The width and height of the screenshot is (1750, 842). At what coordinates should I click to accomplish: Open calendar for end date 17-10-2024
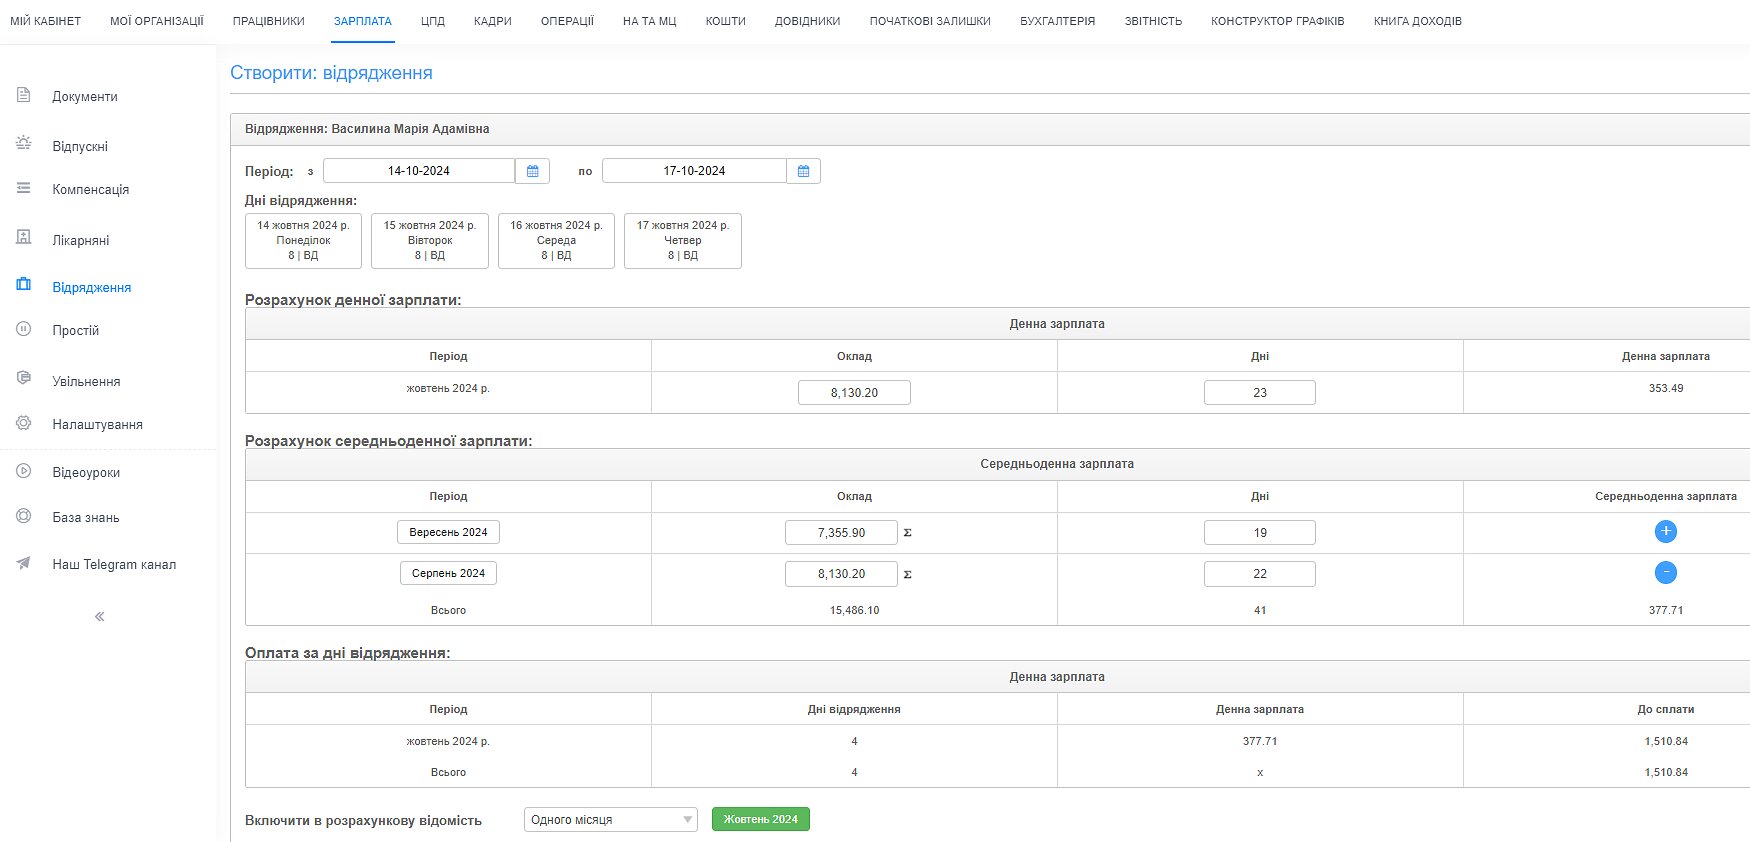pos(804,171)
